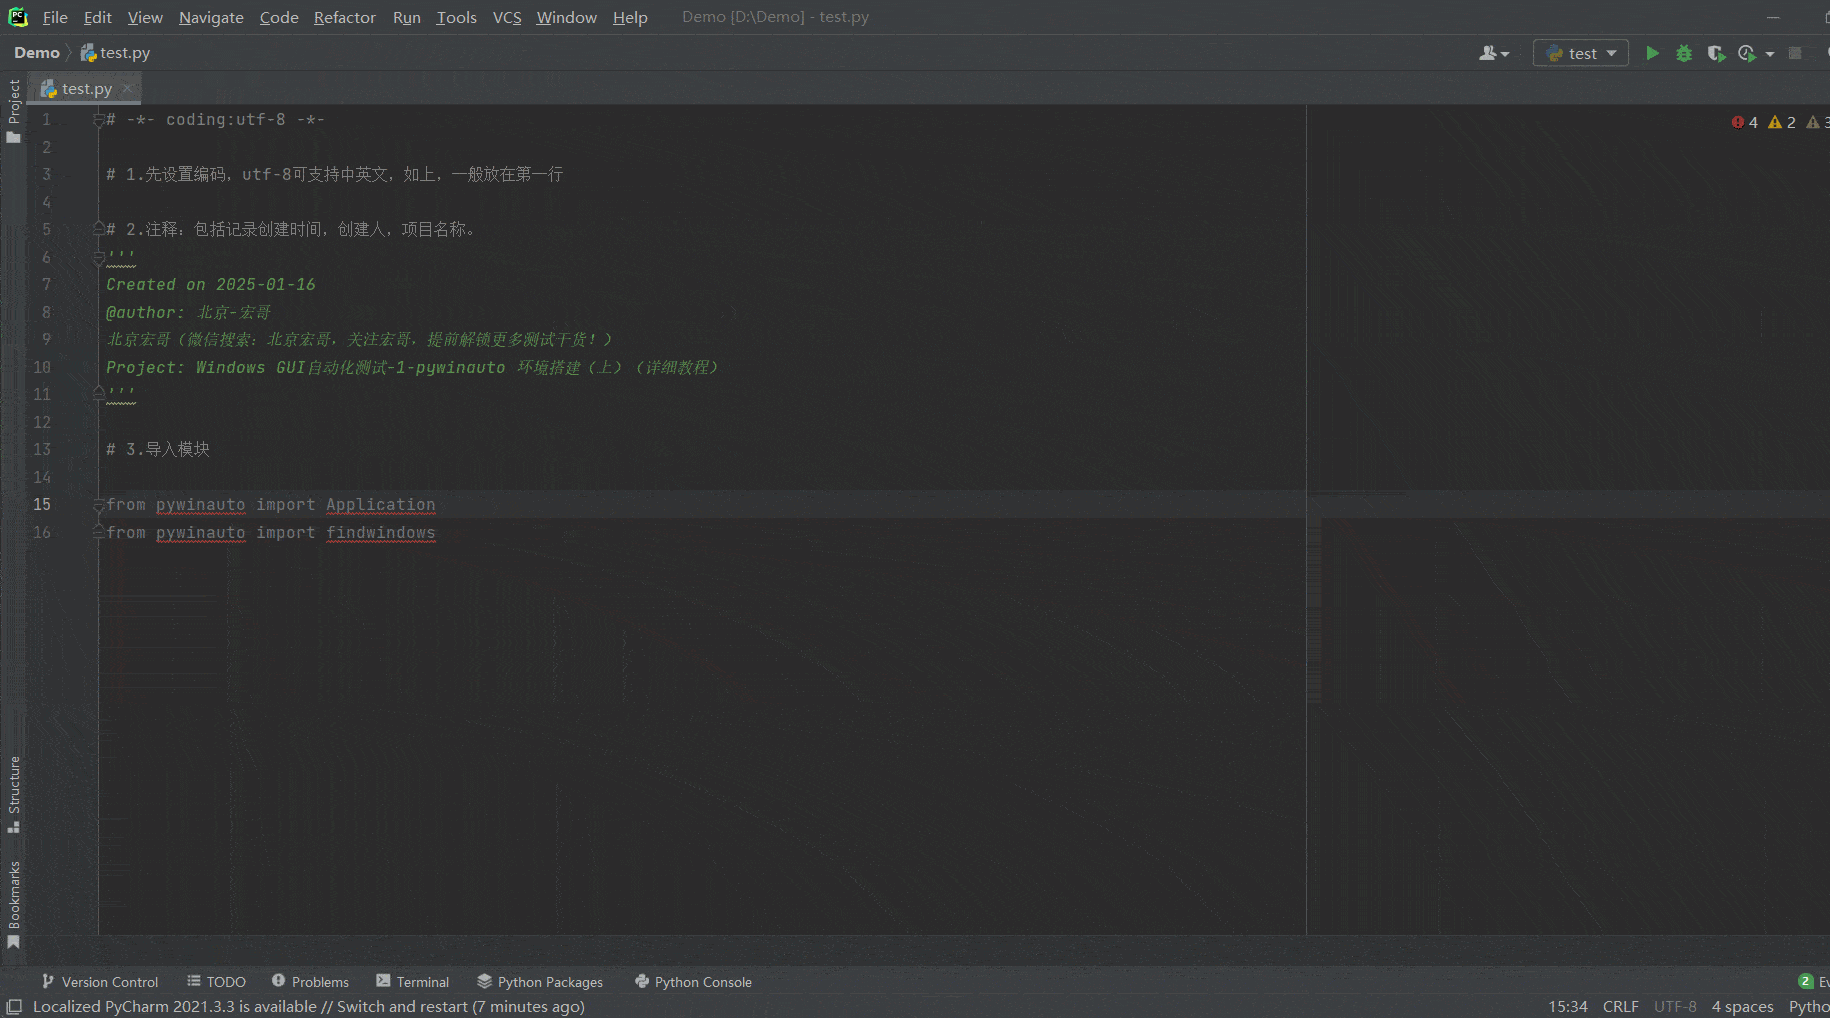Click 'Created on 2025-01-16' in the docstring

click(x=211, y=285)
